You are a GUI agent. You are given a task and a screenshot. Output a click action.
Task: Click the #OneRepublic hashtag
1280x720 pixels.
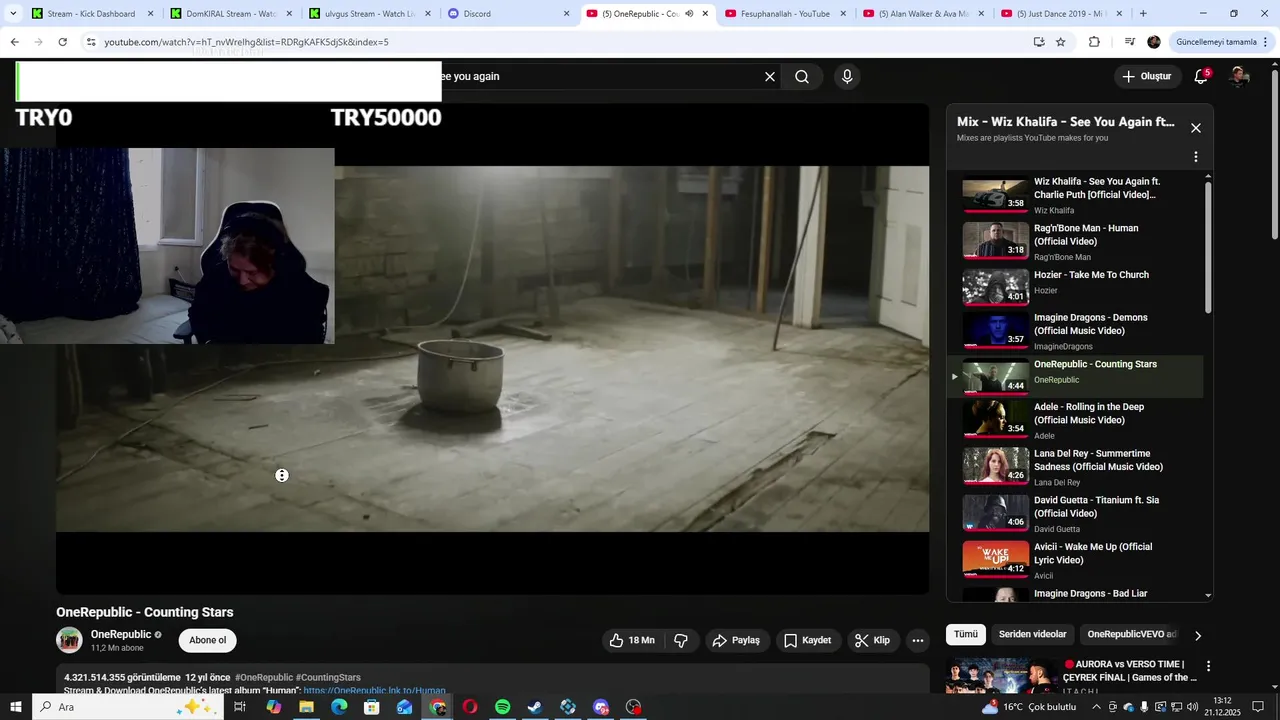[x=264, y=677]
